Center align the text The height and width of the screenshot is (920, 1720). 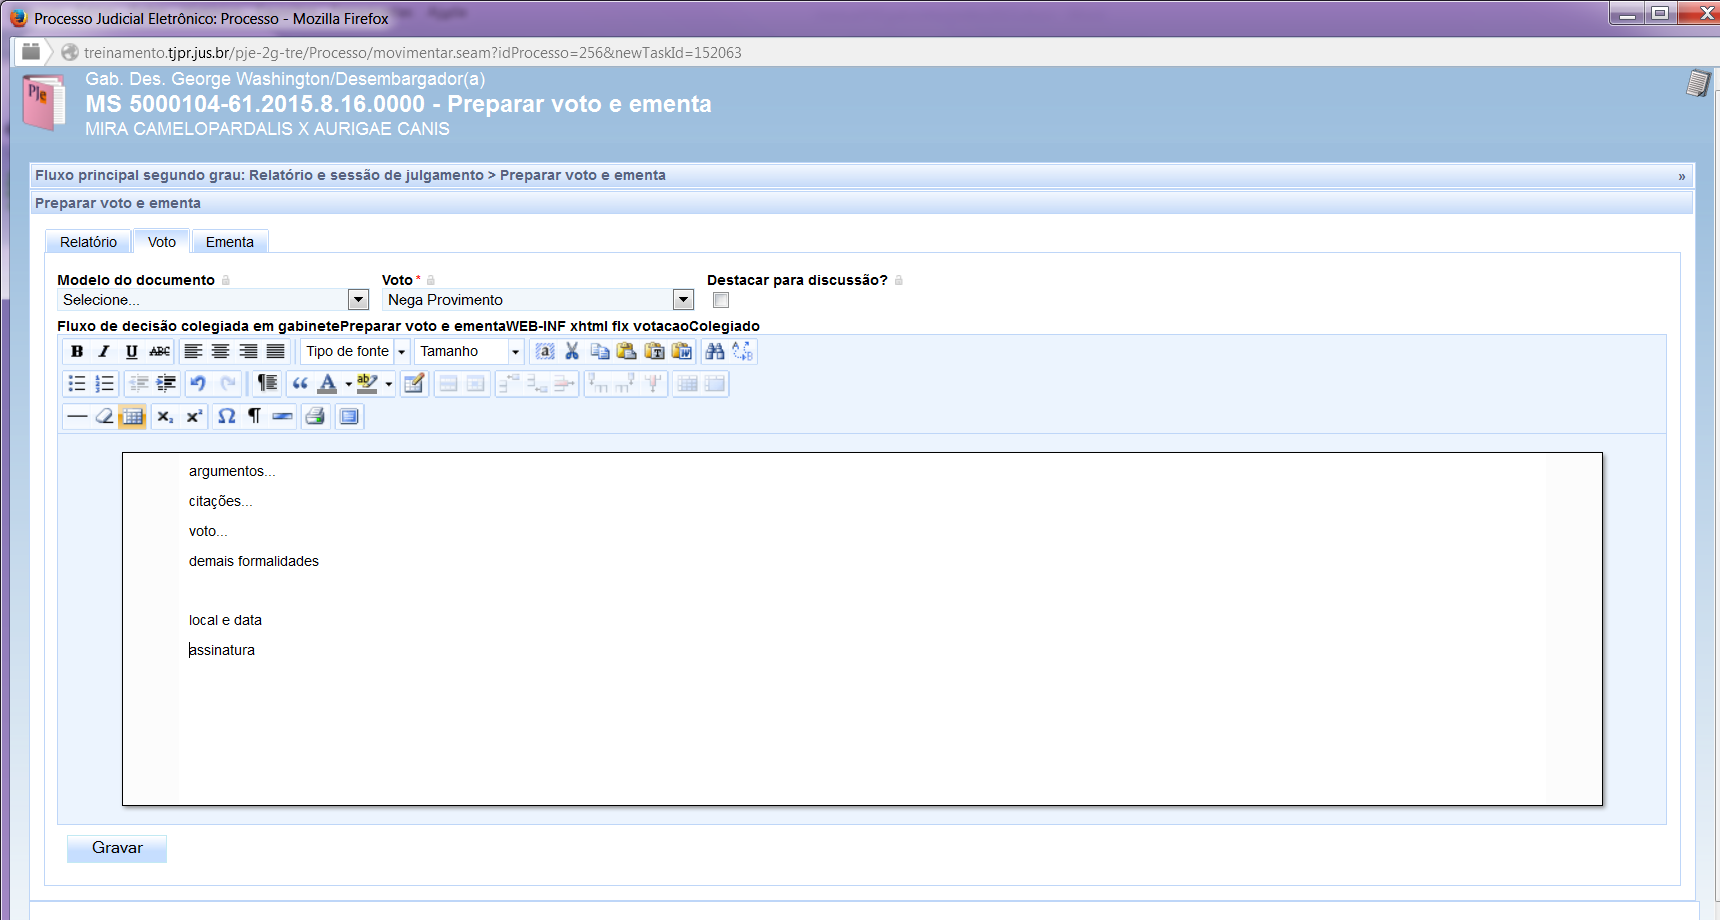point(220,351)
